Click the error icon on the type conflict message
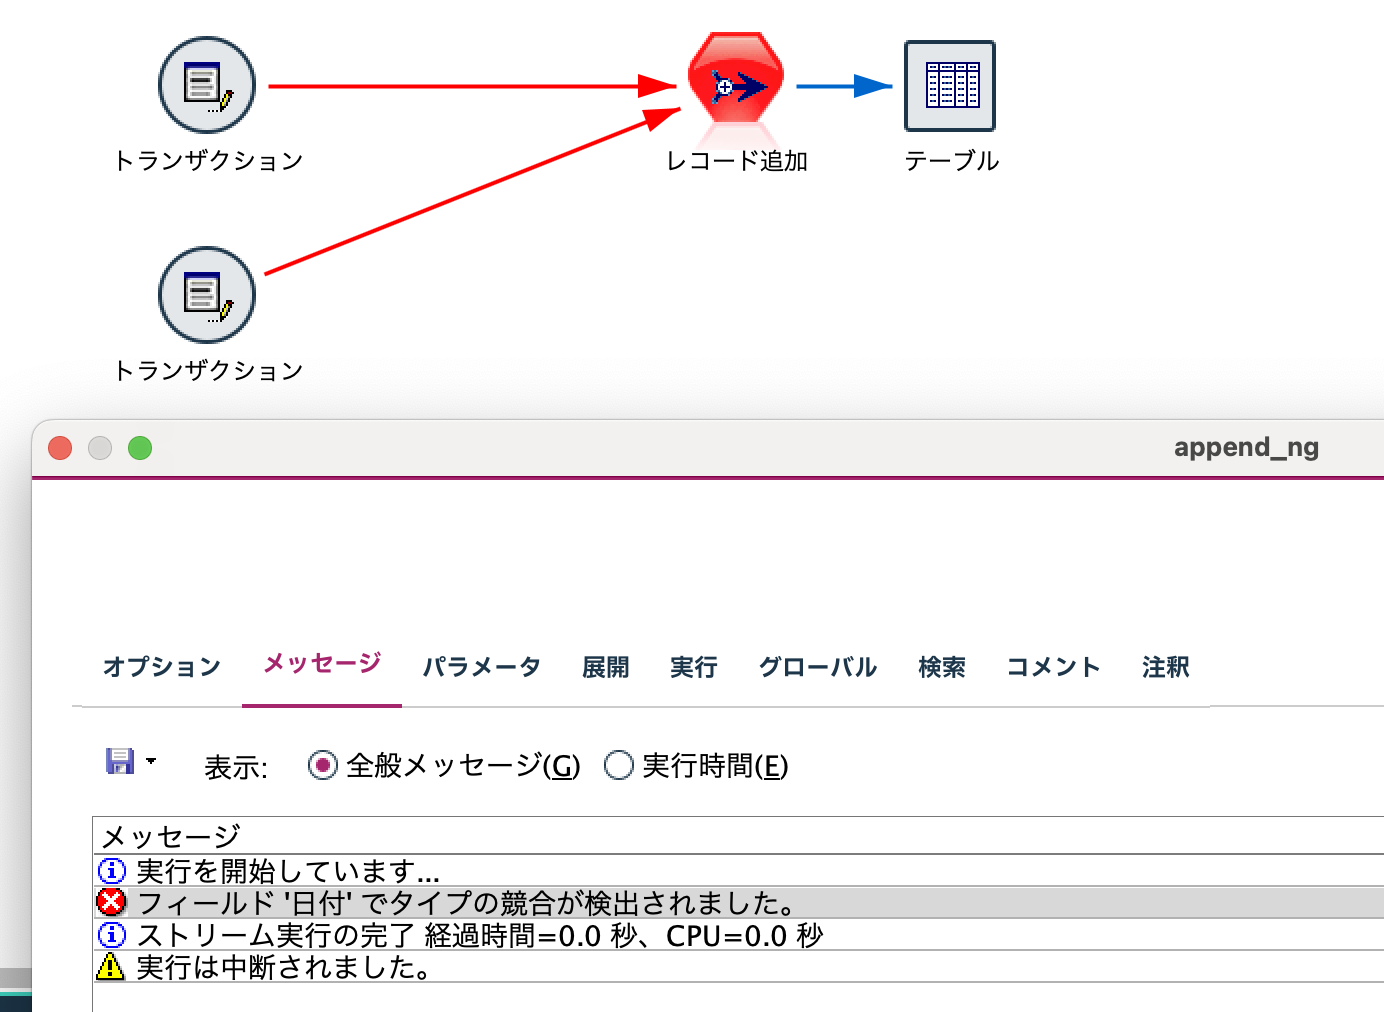 [112, 902]
